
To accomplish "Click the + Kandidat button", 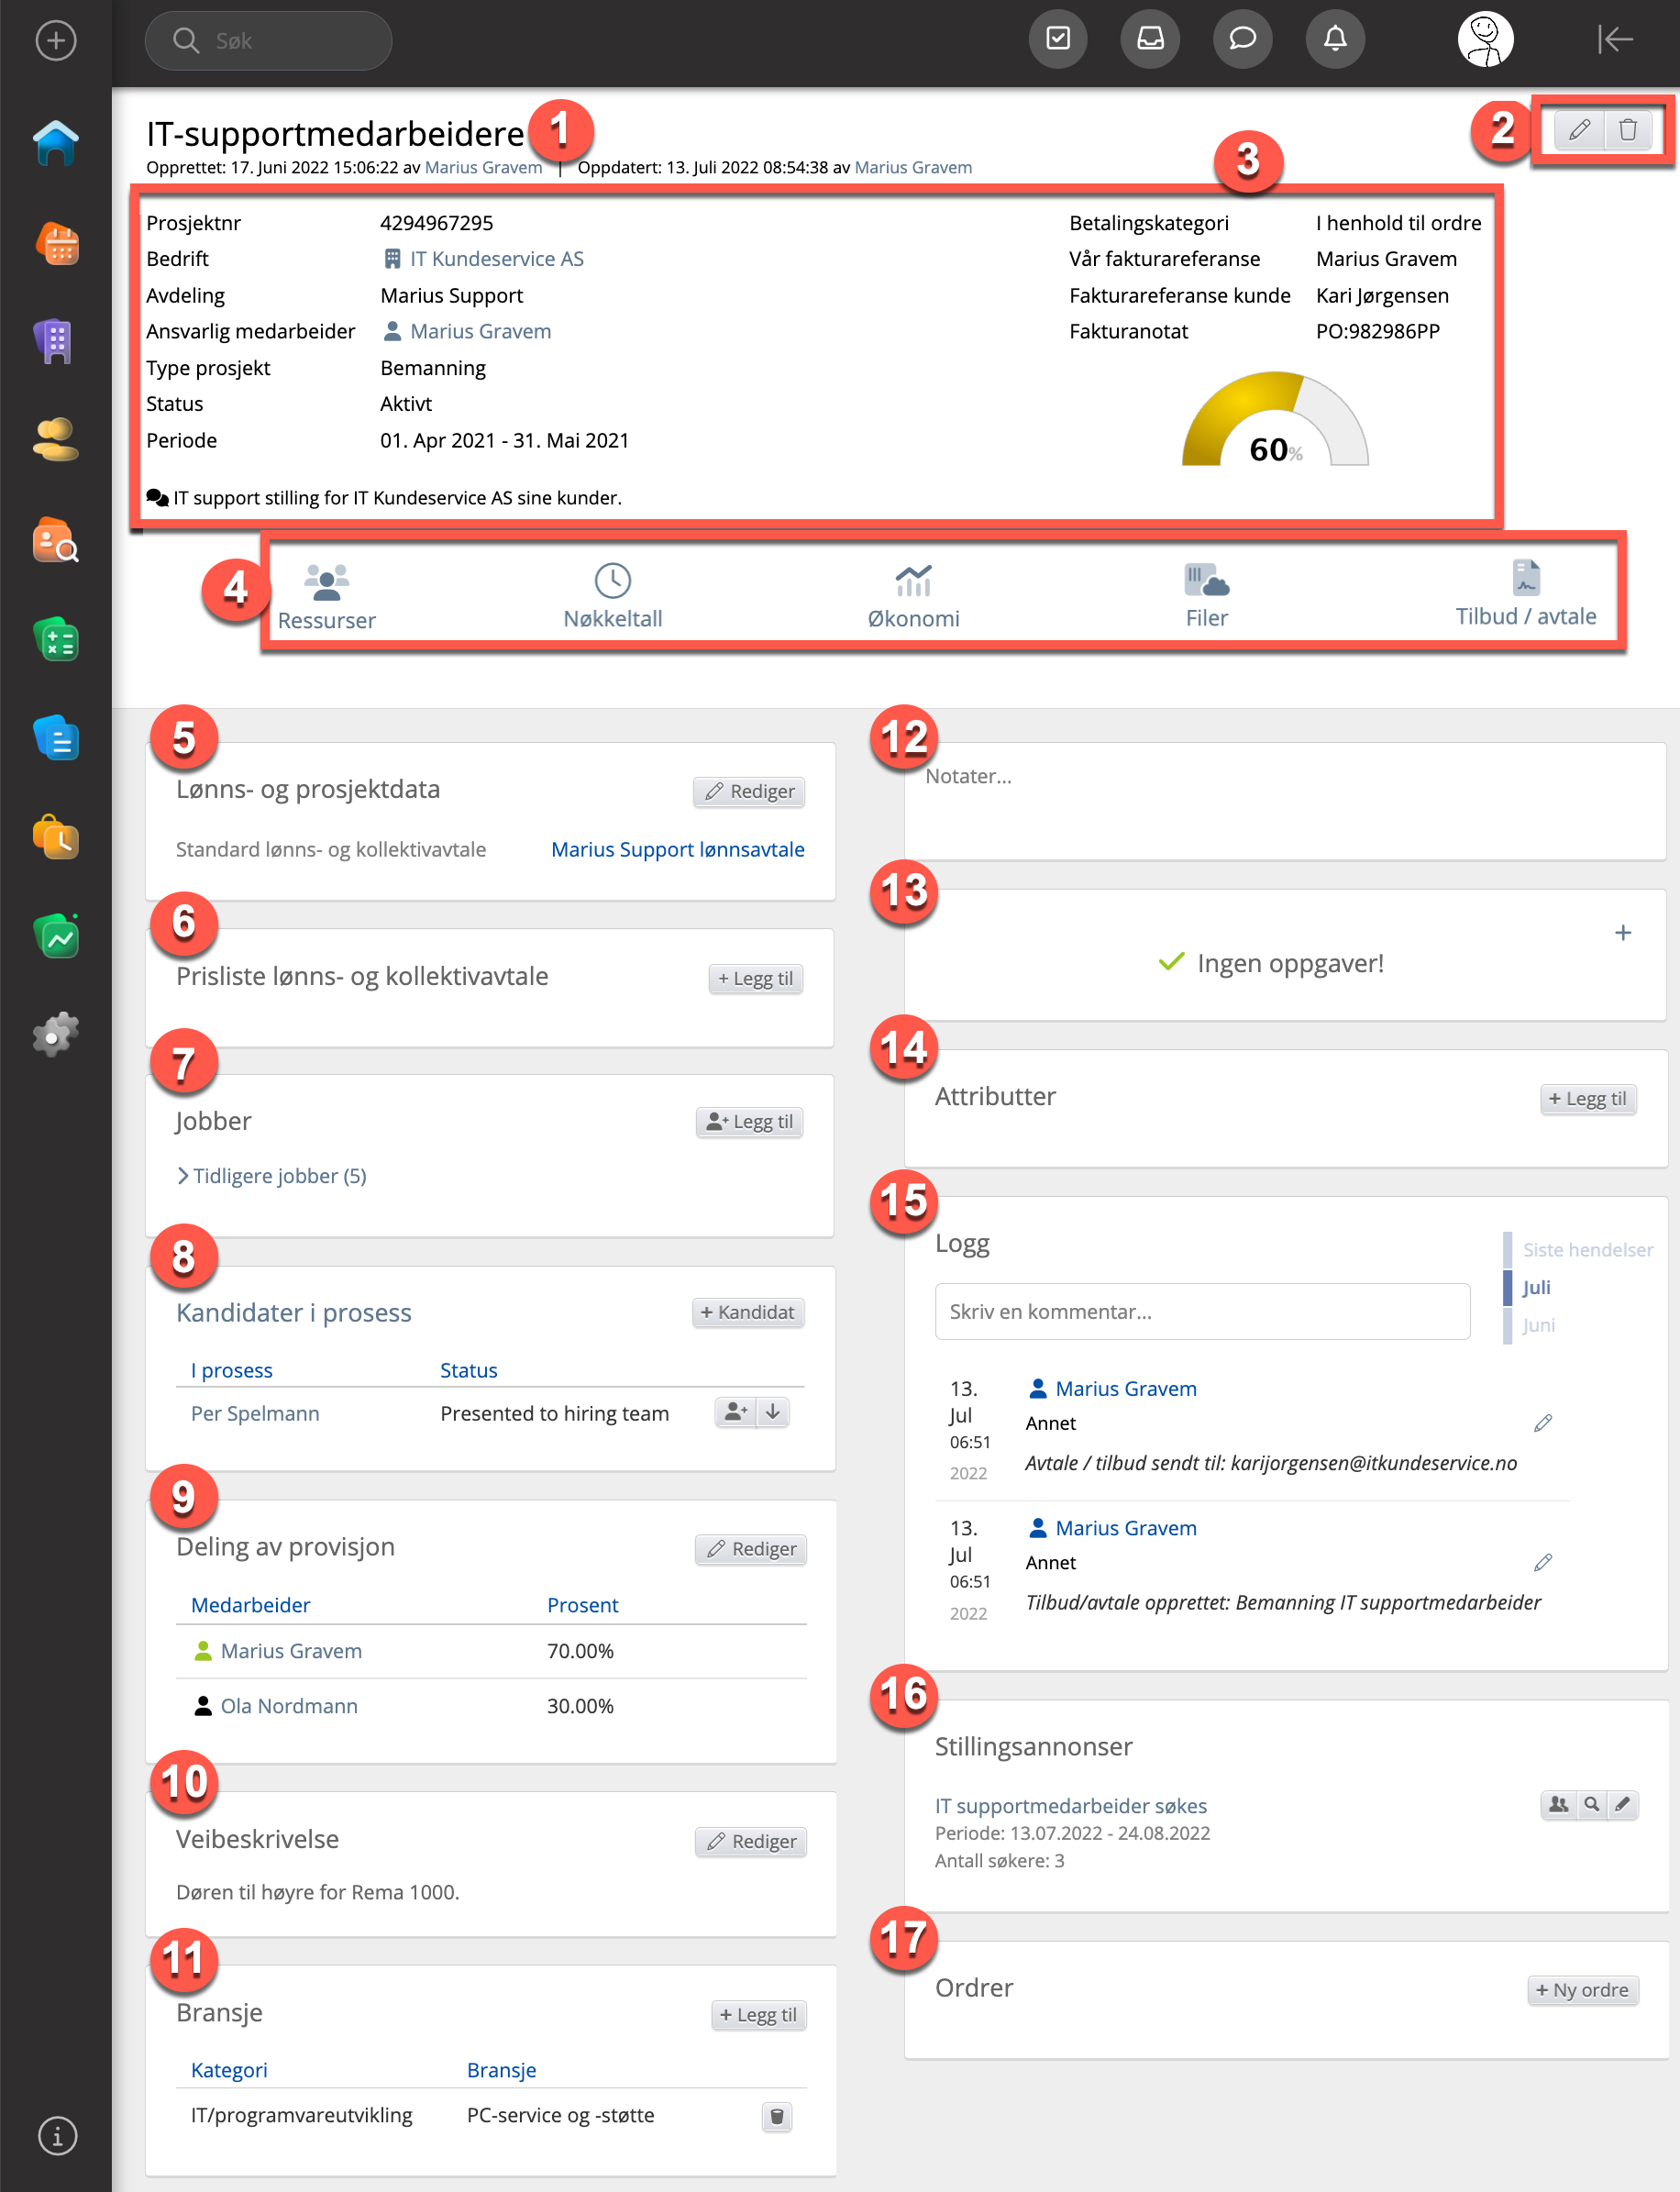I will coord(747,1312).
